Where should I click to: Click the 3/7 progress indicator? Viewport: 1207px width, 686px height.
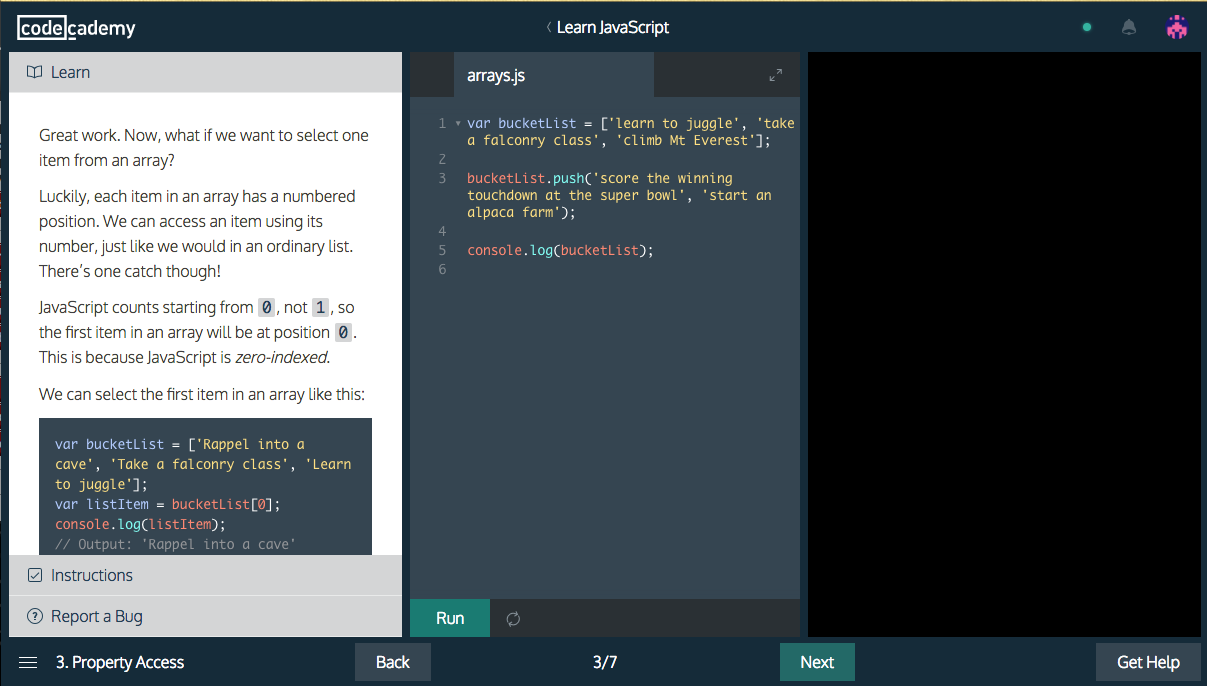[605, 662]
